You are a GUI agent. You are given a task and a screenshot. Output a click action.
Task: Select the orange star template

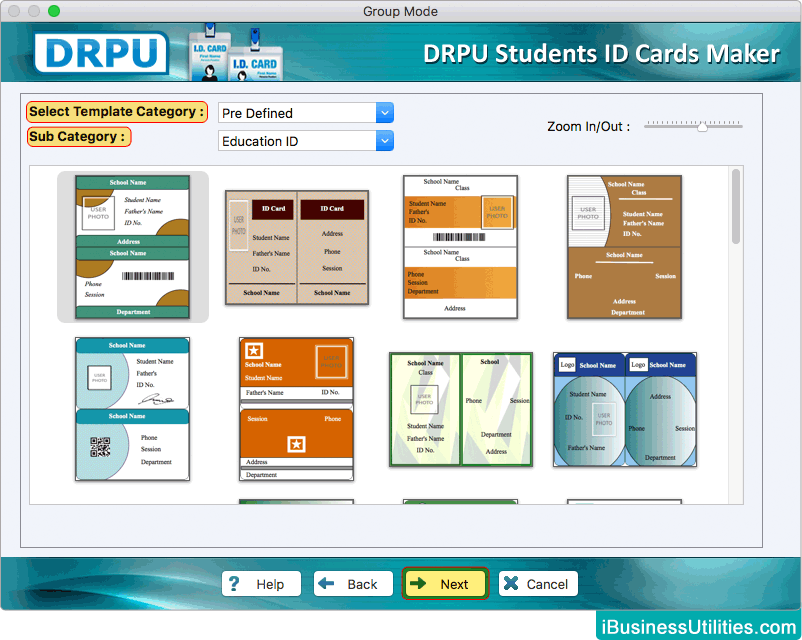point(297,409)
